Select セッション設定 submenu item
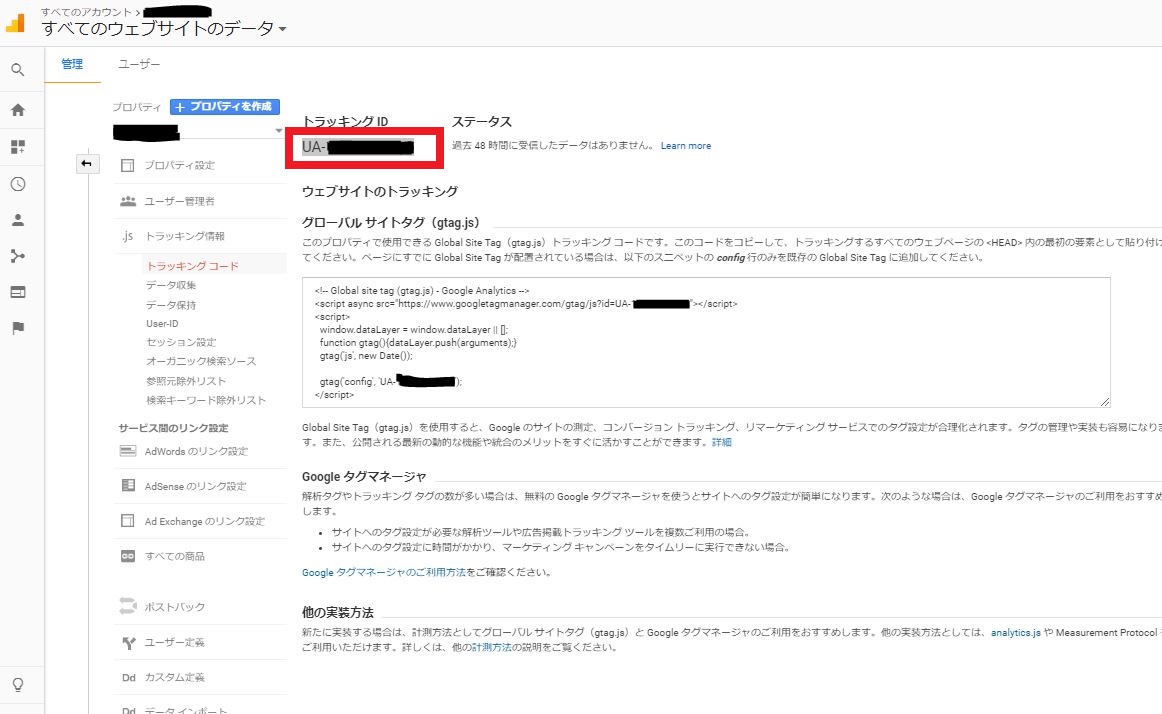Image resolution: width=1162 pixels, height=714 pixels. 181,343
